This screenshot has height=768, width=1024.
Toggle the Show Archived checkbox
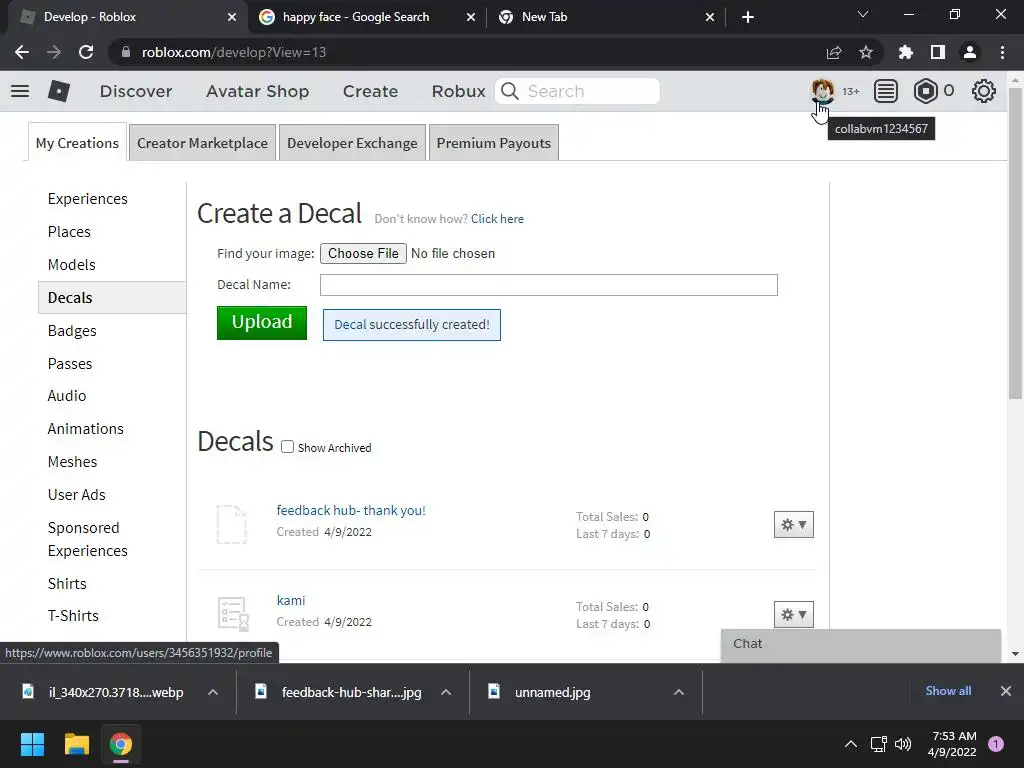(x=287, y=447)
